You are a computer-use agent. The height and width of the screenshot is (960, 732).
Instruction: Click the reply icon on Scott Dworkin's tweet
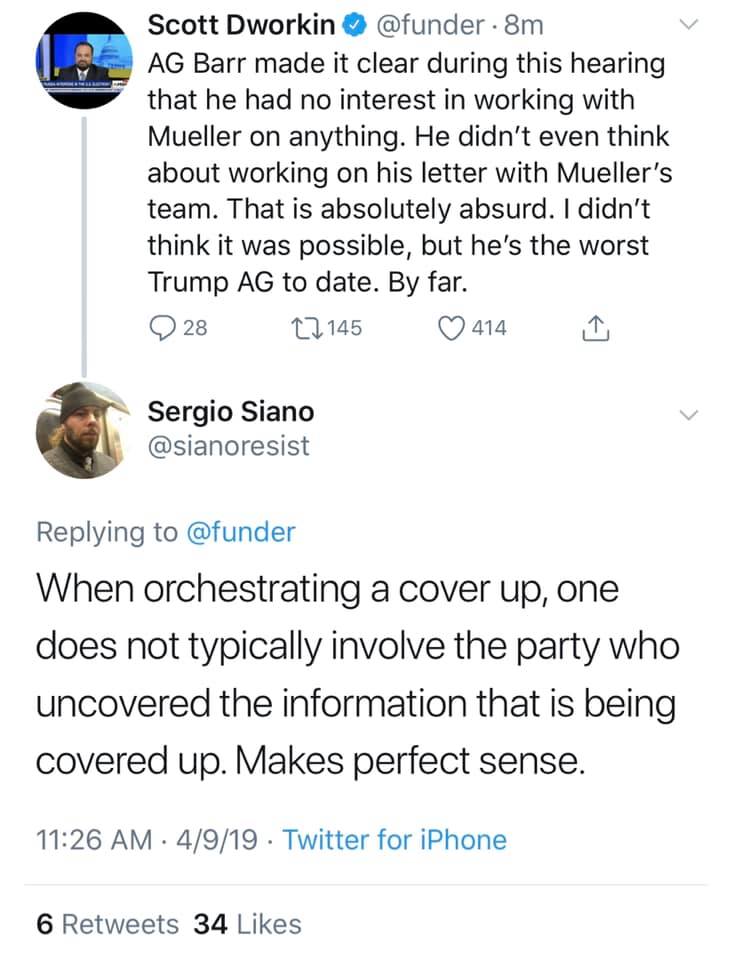162,326
